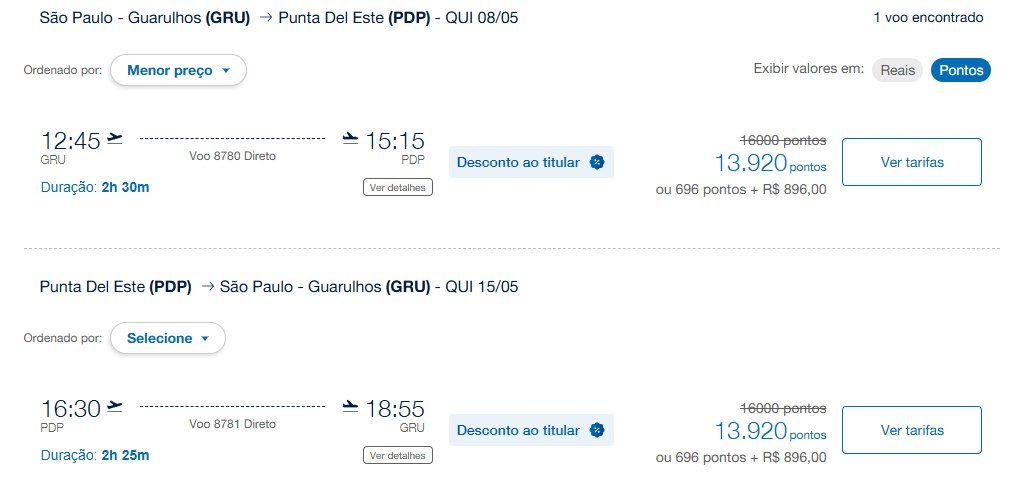
Task: Click Desconto ao titular label on outbound flight
Action: (518, 162)
